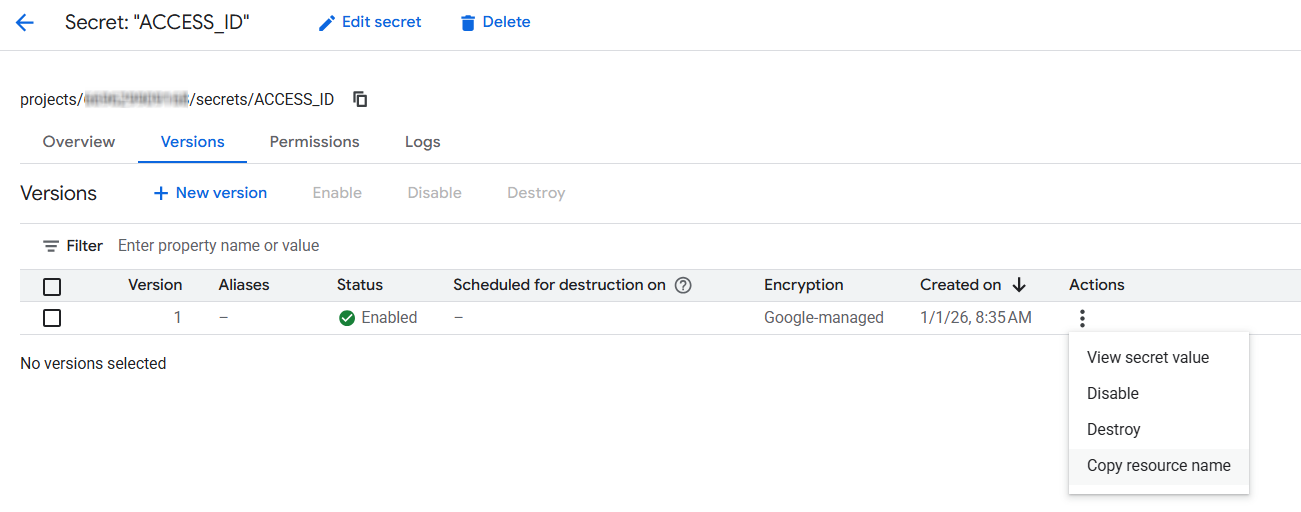Screen dimensions: 1301x512
Task: Toggle the select all versions checkbox
Action: point(52,287)
